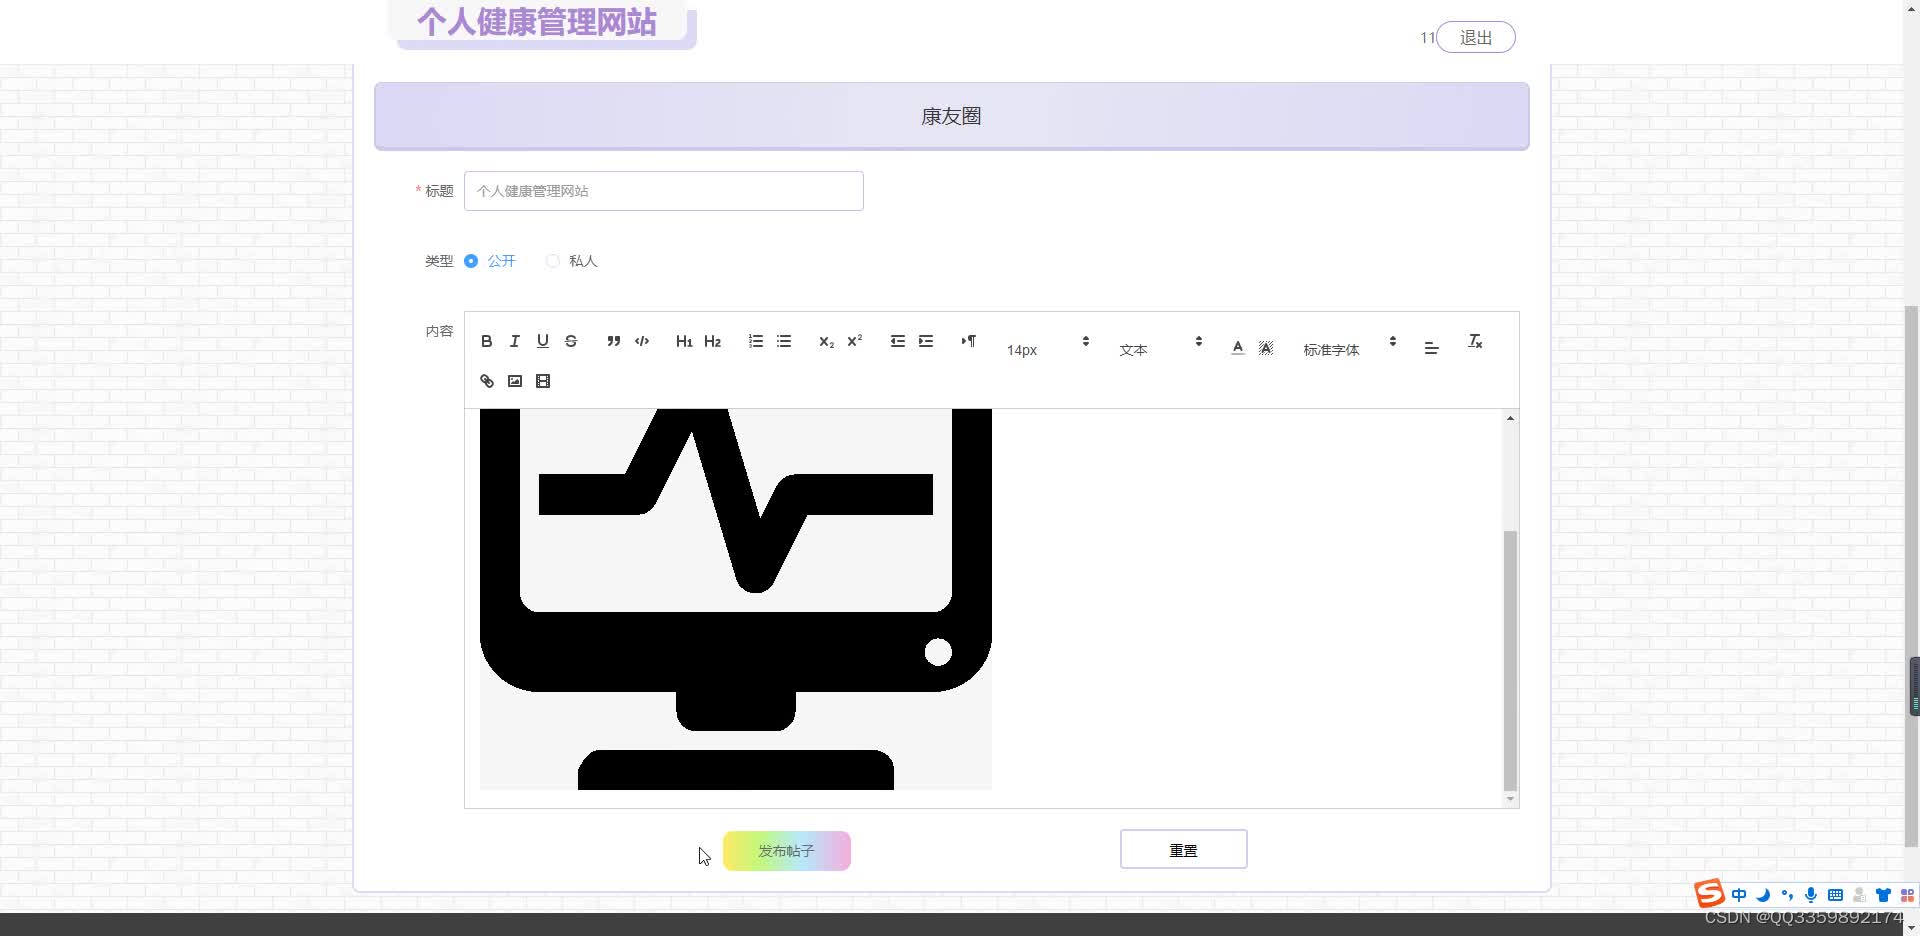Click the editor scrollbar down arrow
Viewport: 1920px width, 936px height.
coord(1510,799)
